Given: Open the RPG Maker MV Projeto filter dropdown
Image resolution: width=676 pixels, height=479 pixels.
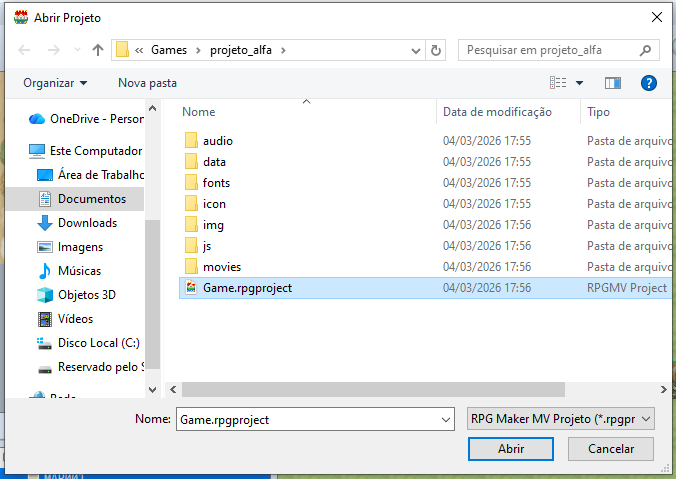Looking at the screenshot, I should pos(560,419).
